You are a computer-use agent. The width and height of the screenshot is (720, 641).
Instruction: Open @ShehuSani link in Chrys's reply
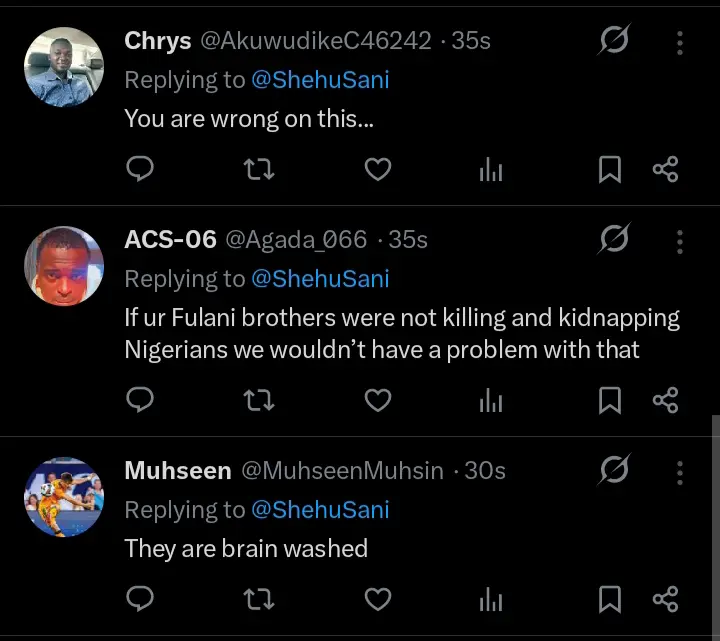[x=320, y=80]
